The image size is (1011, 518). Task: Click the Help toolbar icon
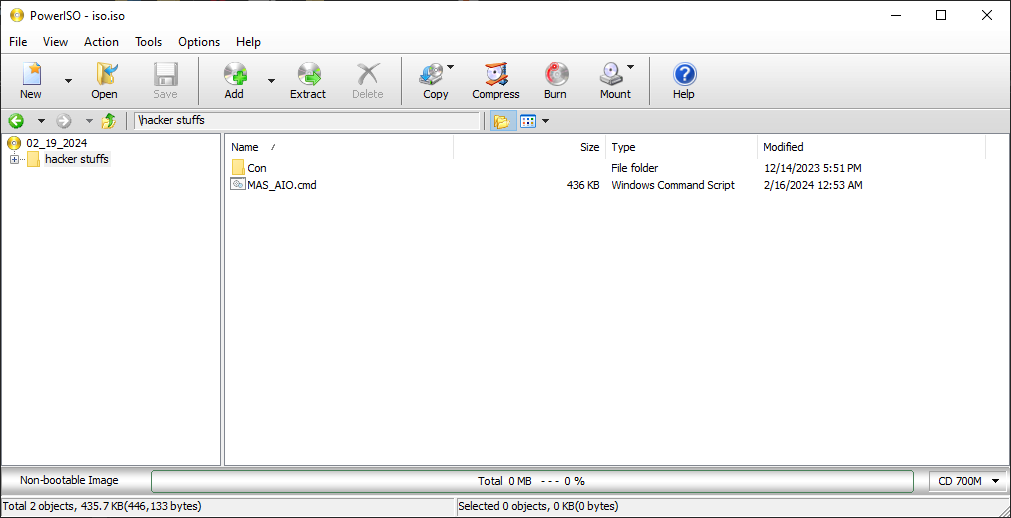[x=683, y=81]
